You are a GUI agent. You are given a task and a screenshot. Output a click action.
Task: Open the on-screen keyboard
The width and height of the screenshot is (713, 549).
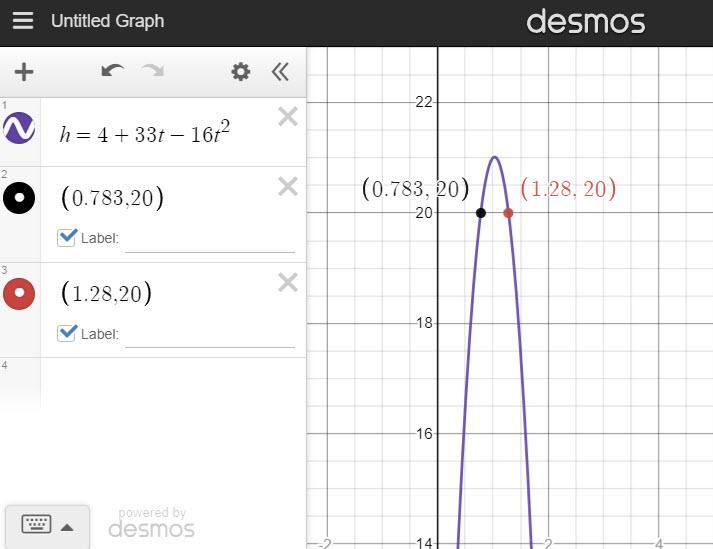tap(47, 526)
